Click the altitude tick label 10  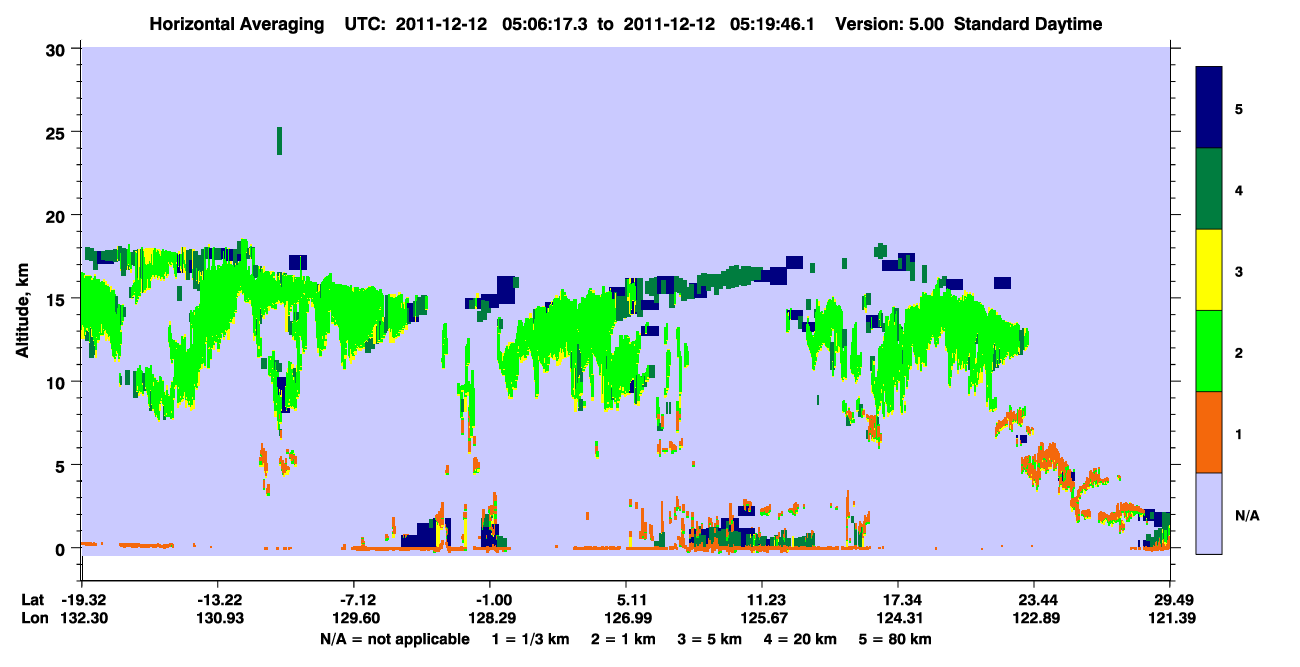58,382
